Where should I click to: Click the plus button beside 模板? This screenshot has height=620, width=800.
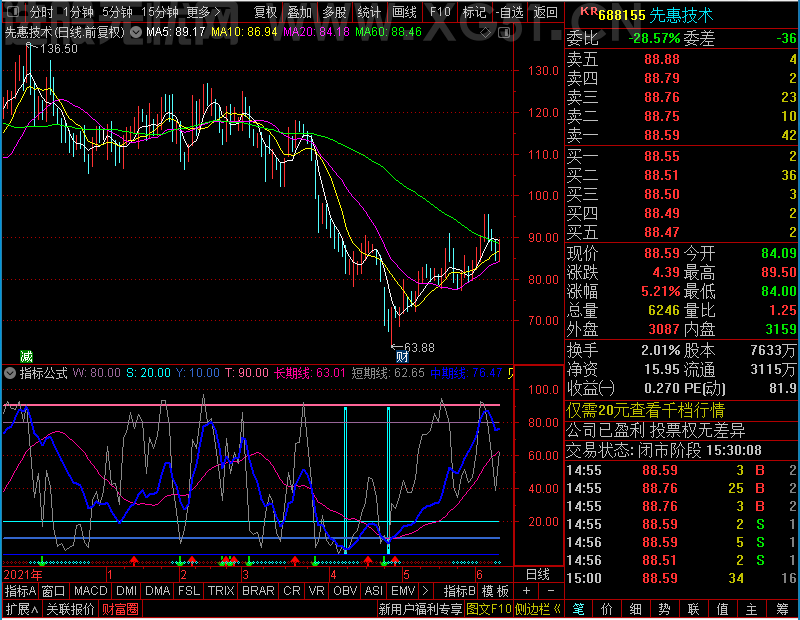click(526, 591)
